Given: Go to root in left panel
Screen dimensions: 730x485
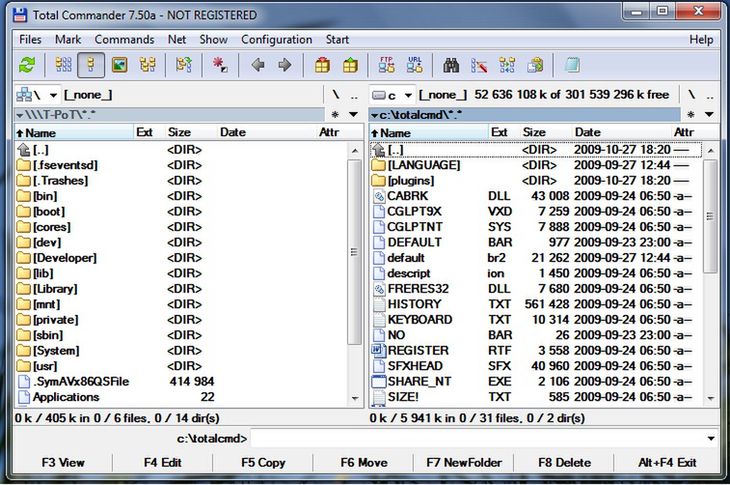Looking at the screenshot, I should click(336, 95).
